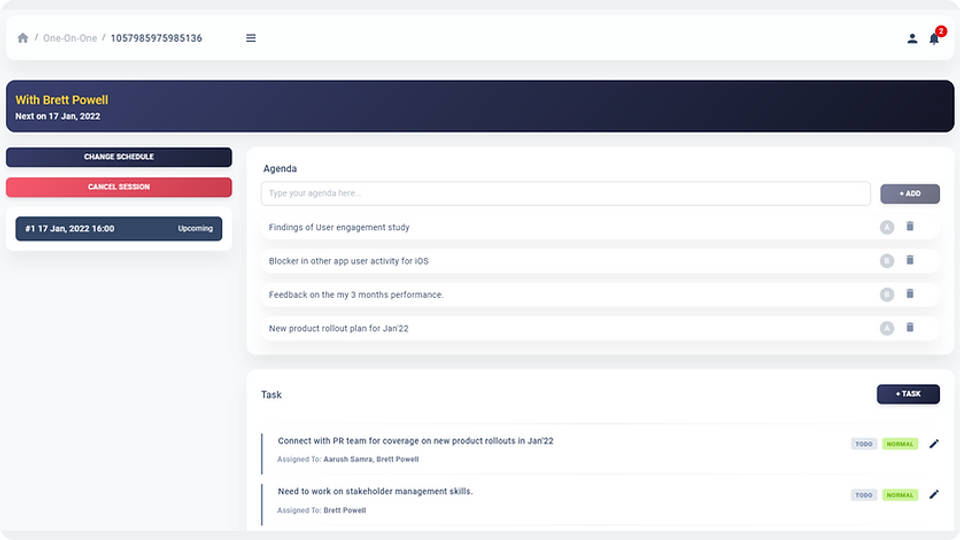Click avatar badge on 'New product rollout plan' row
The height and width of the screenshot is (540, 960).
[887, 328]
